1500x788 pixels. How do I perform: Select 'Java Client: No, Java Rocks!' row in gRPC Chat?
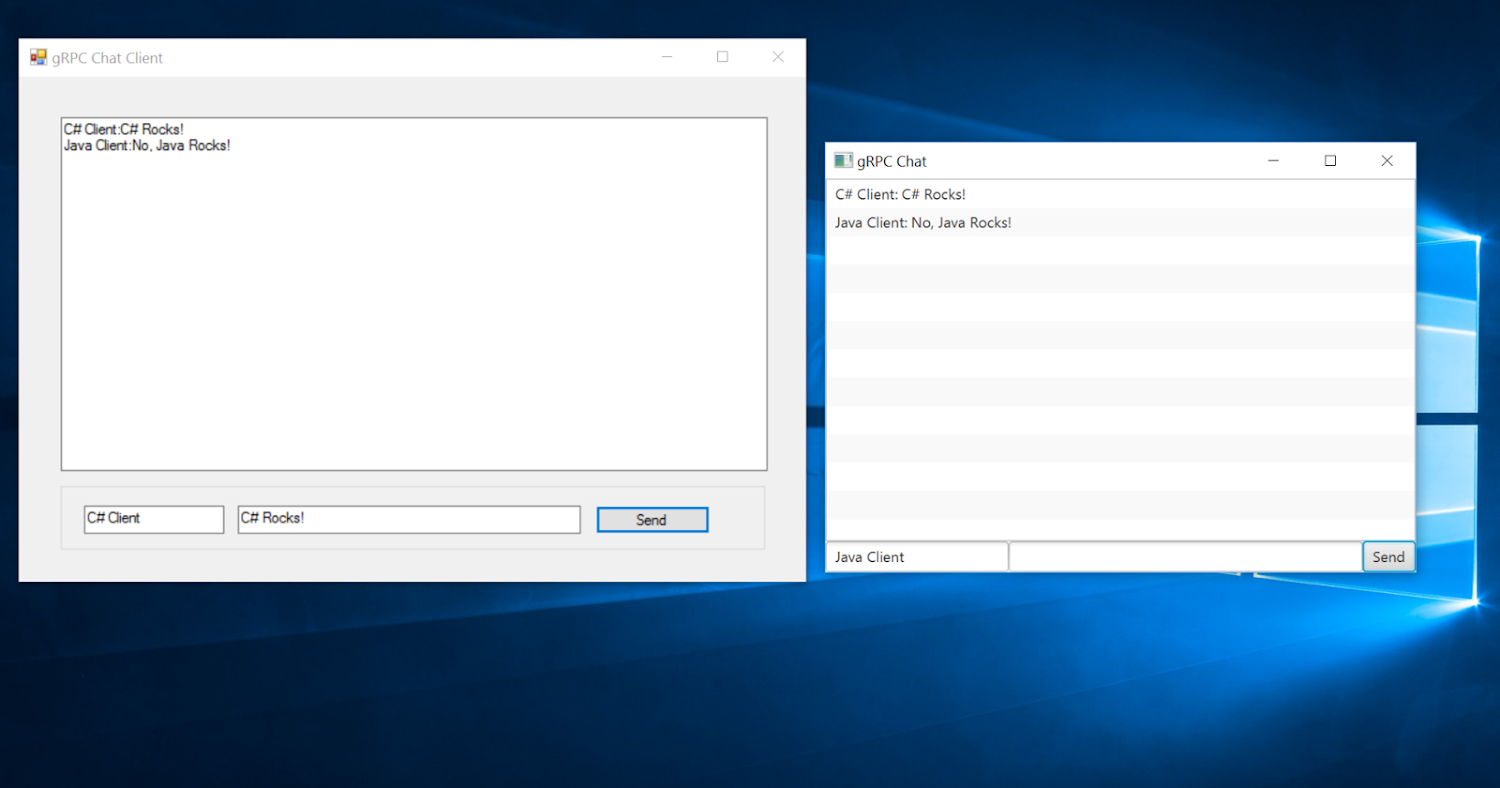pos(1120,222)
